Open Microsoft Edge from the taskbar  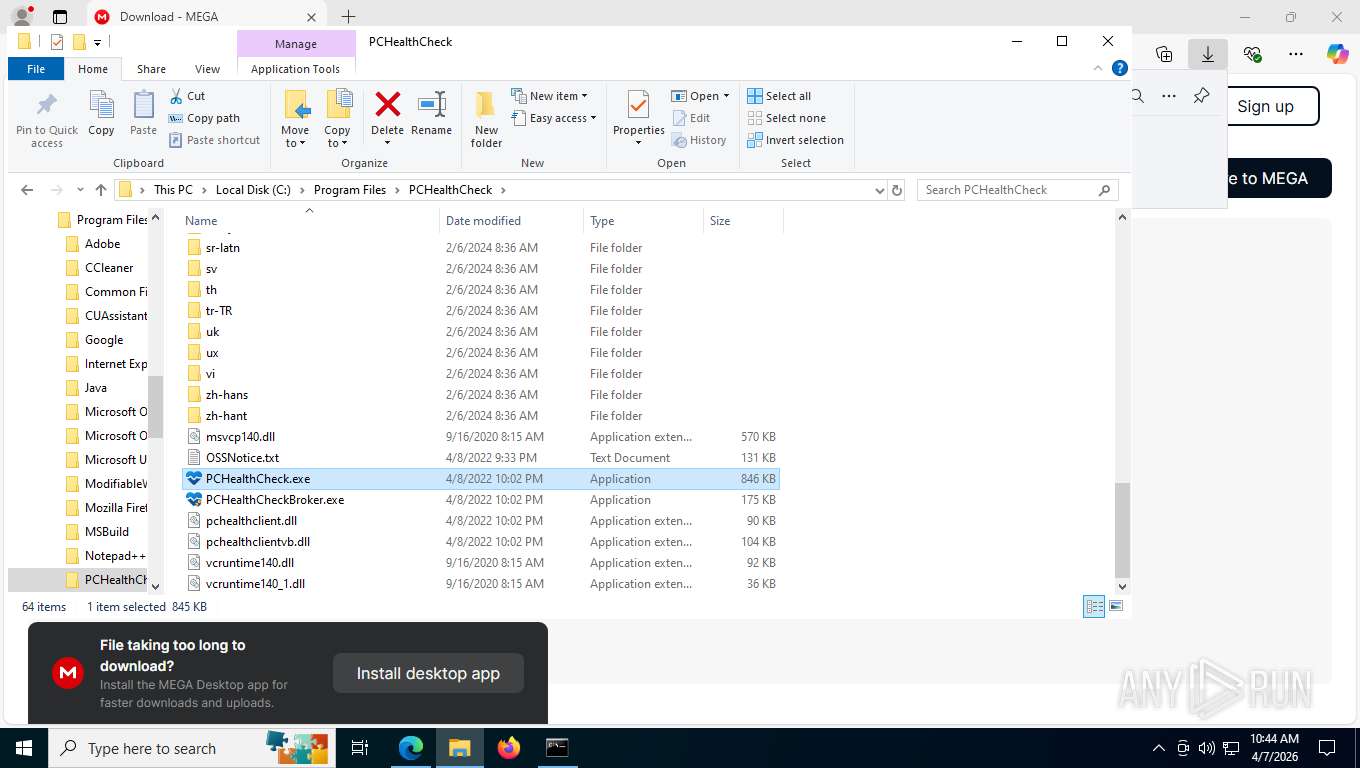coord(411,747)
